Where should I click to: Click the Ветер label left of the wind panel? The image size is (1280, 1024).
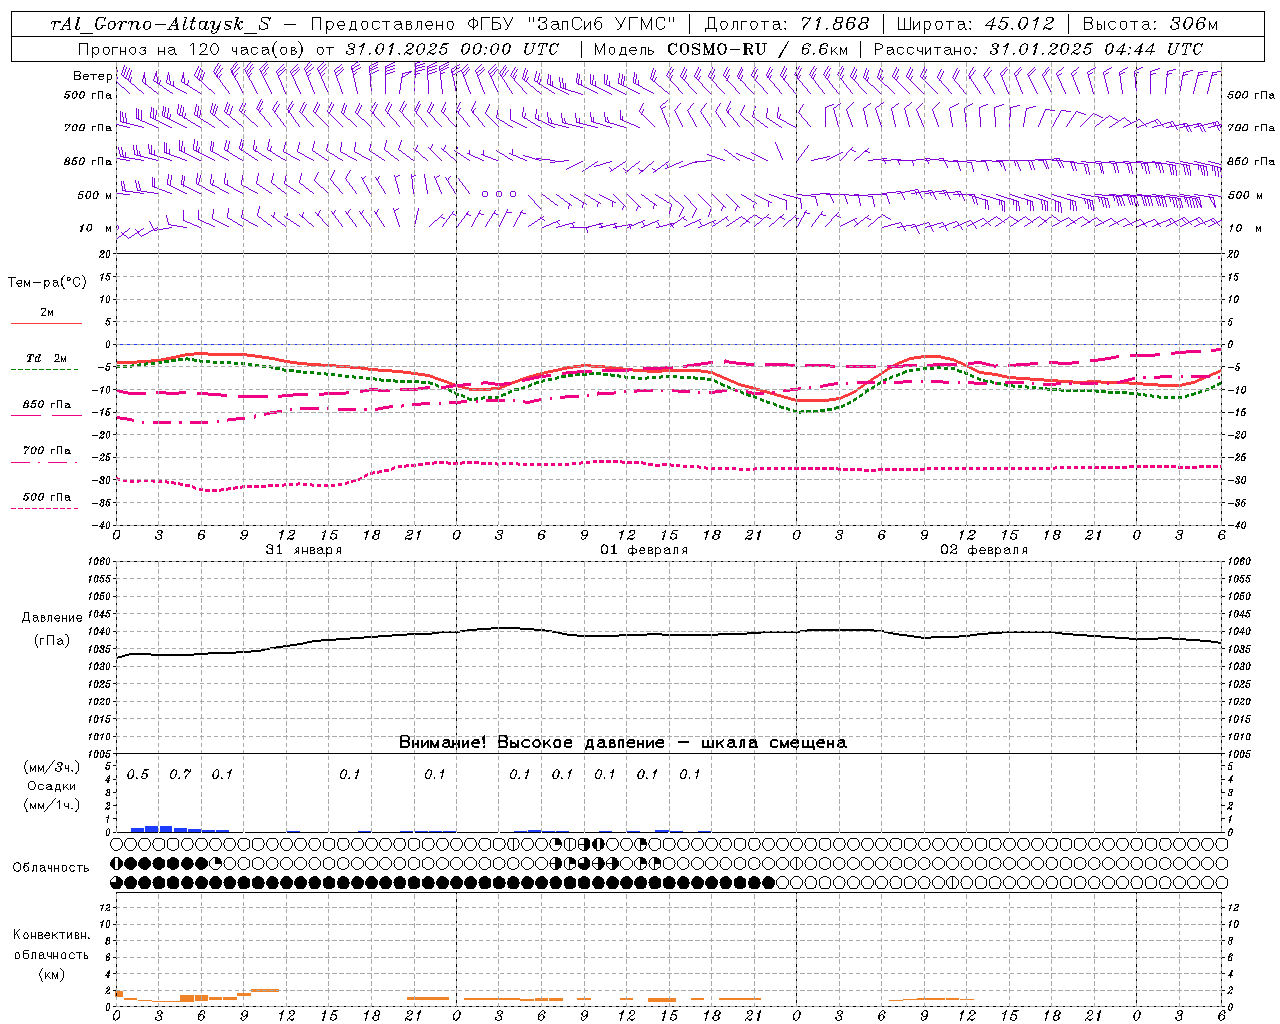(x=92, y=76)
